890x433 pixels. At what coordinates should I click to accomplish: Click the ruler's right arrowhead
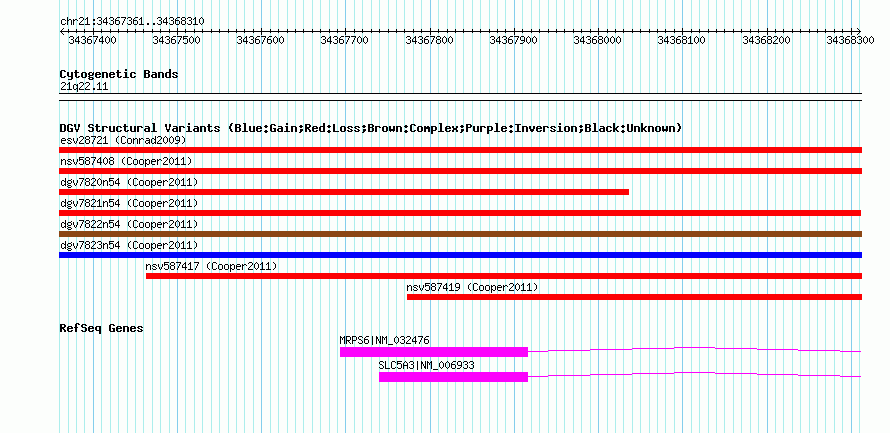click(x=859, y=31)
